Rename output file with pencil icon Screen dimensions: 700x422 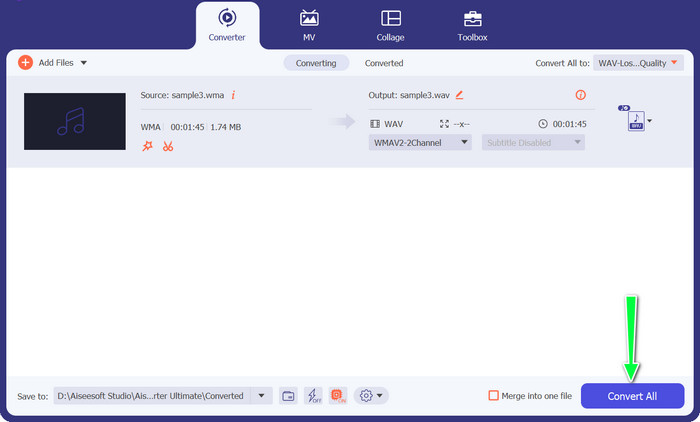(459, 95)
